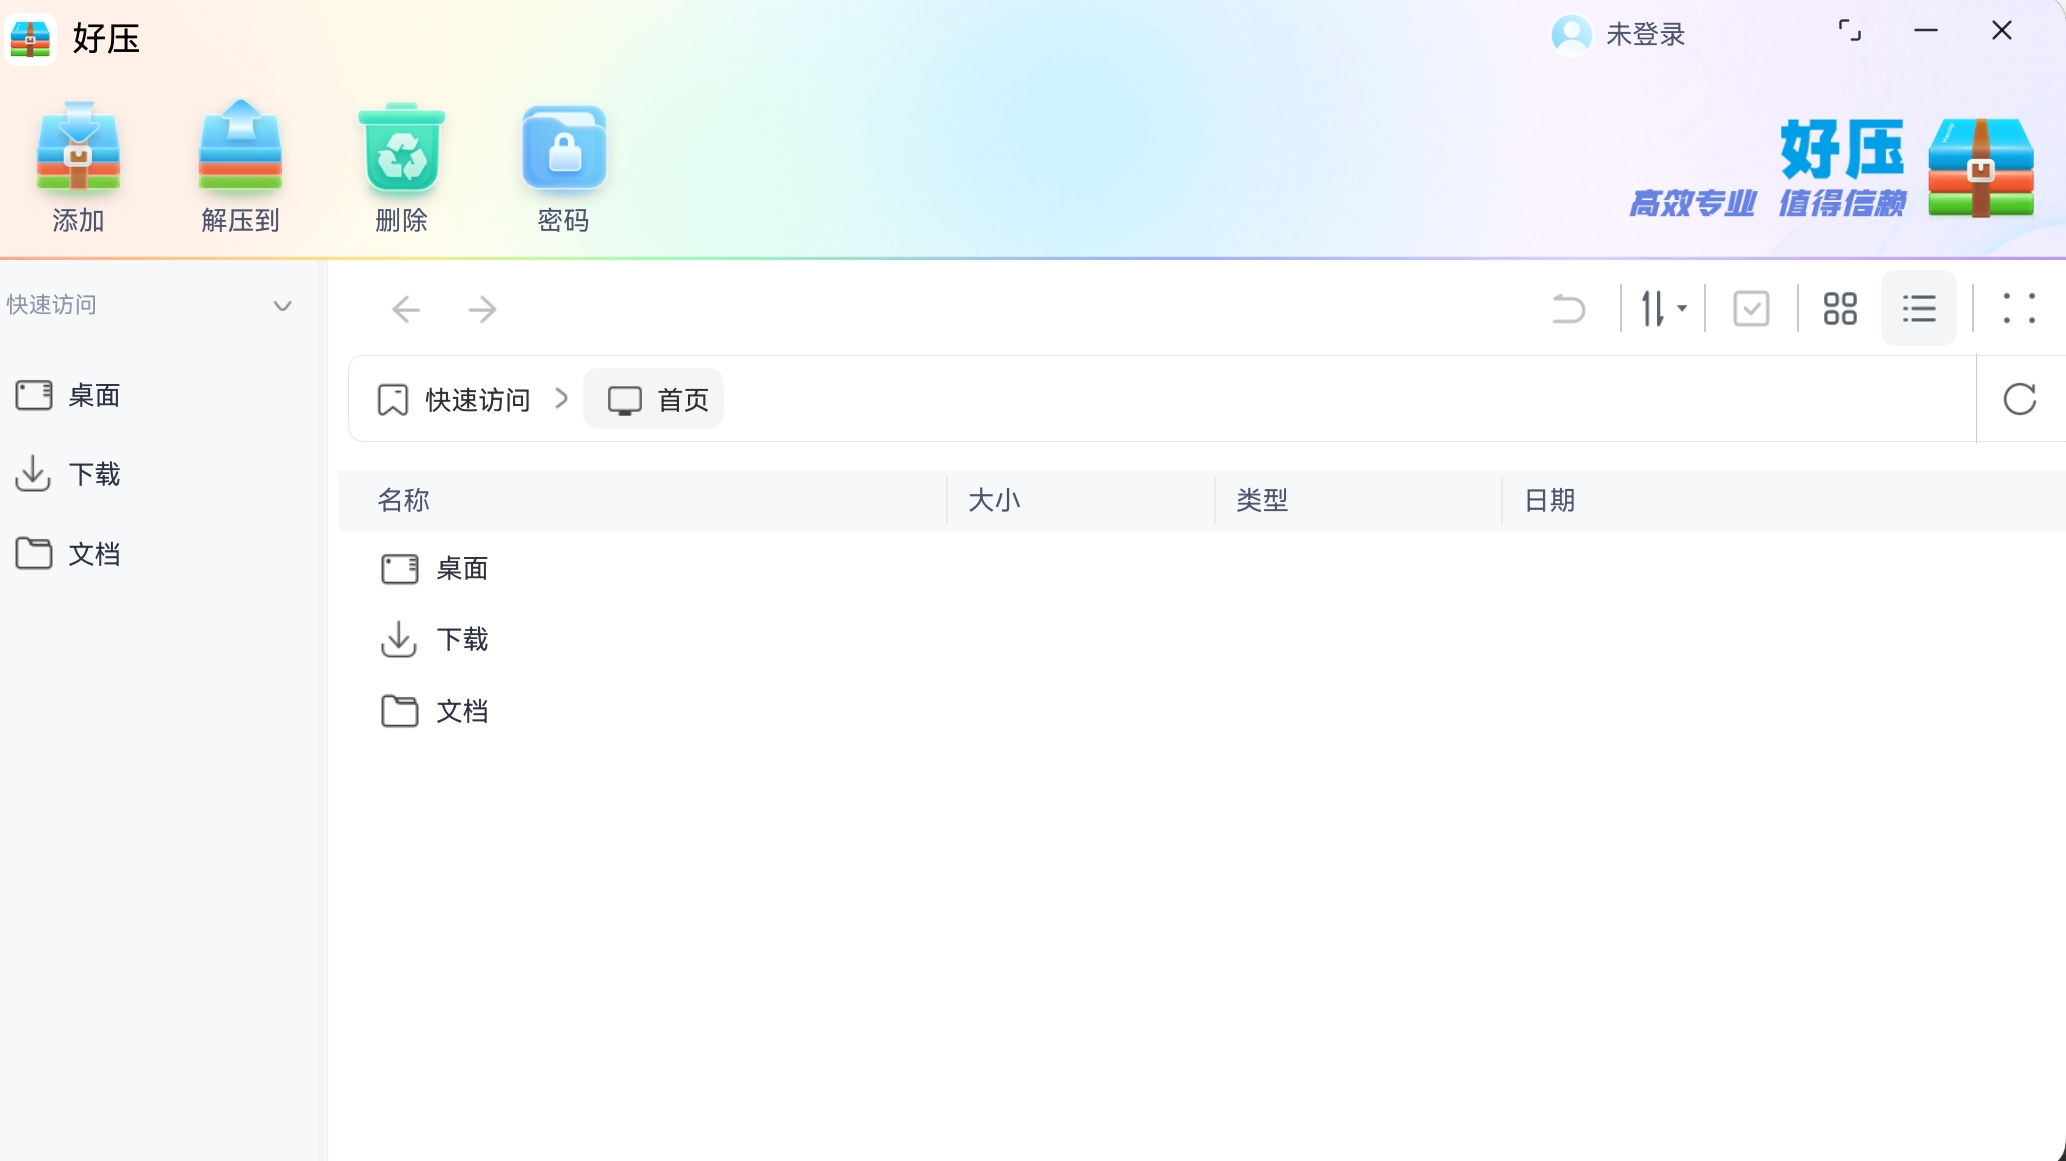Enable multi-select checkbox mode
The image size is (2066, 1161).
point(1750,308)
